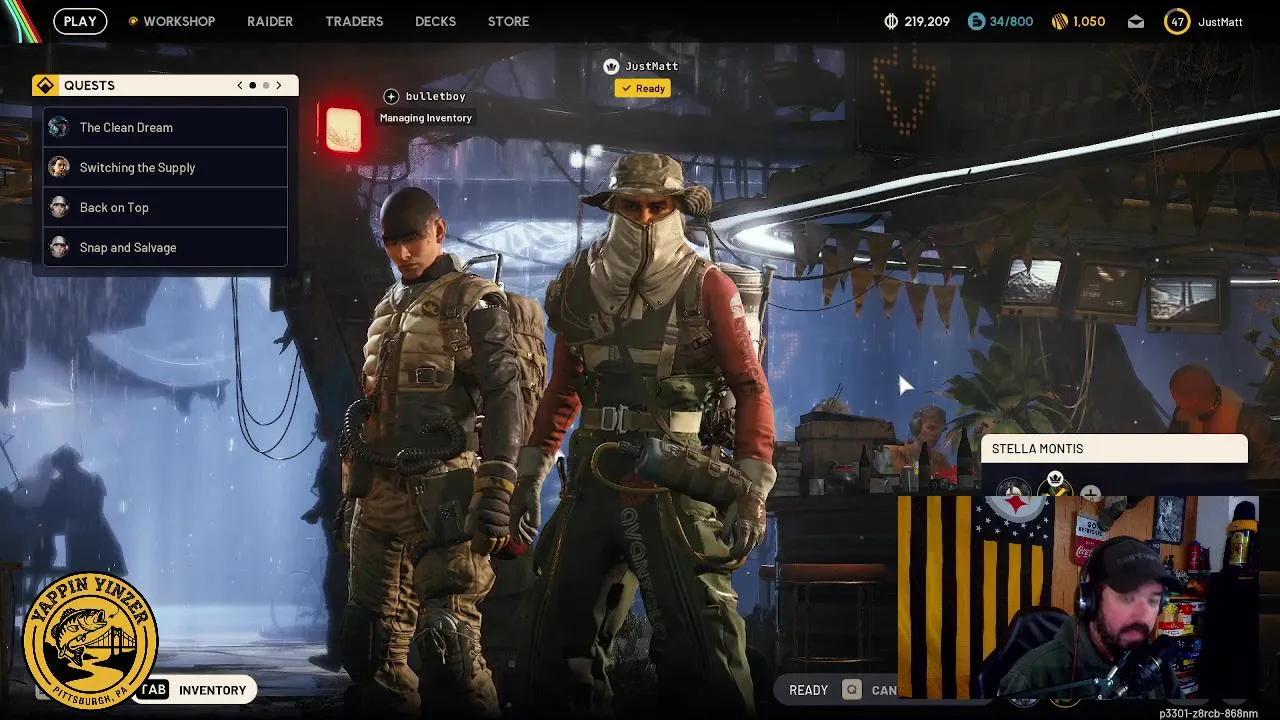
Task: Click the yellow Ready status badge
Action: point(642,88)
